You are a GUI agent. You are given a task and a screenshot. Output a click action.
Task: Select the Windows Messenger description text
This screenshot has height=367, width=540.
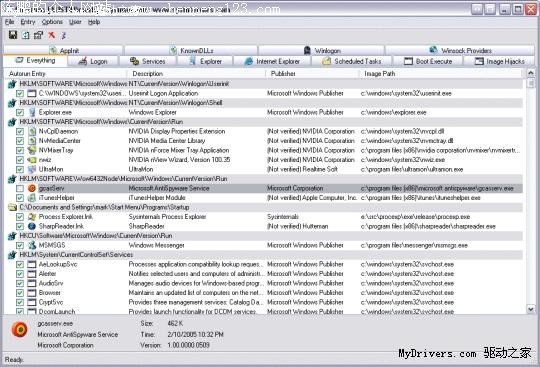156,245
